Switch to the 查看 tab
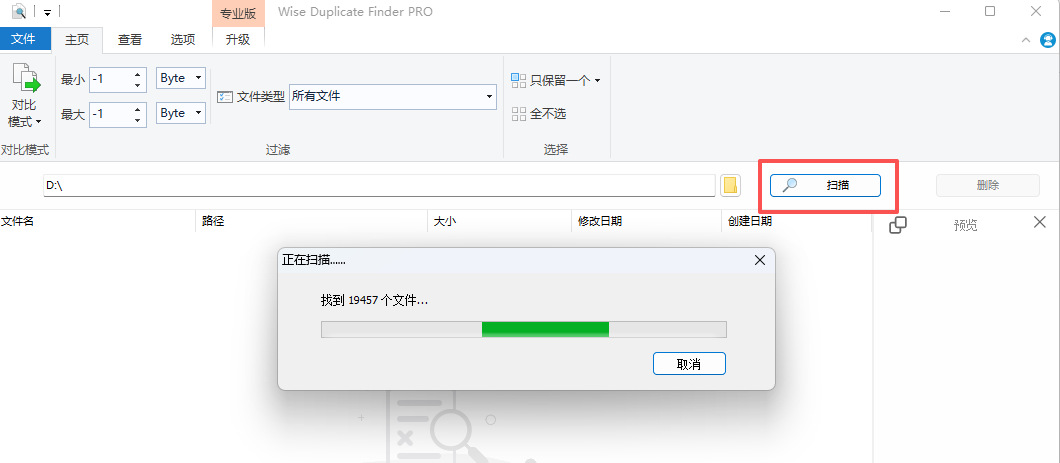This screenshot has height=463, width=1060. (x=130, y=39)
